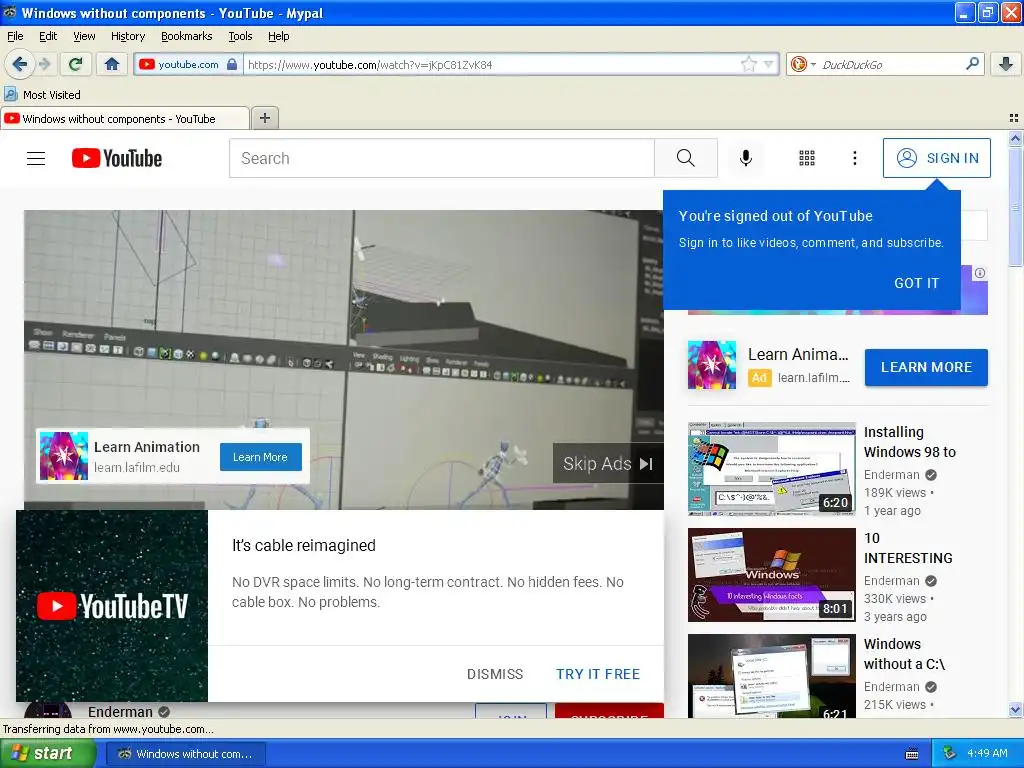The width and height of the screenshot is (1024, 768).
Task: Click the YouTube logo
Action: [x=117, y=158]
